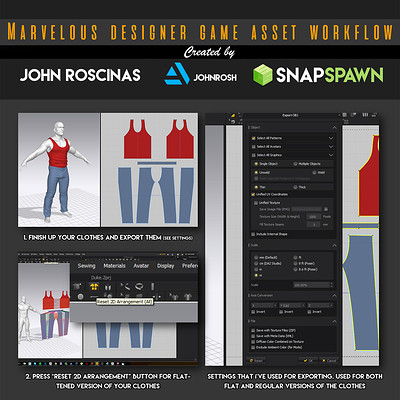Toggle the Select All Avatars checkbox
The image size is (400, 400).
254,147
